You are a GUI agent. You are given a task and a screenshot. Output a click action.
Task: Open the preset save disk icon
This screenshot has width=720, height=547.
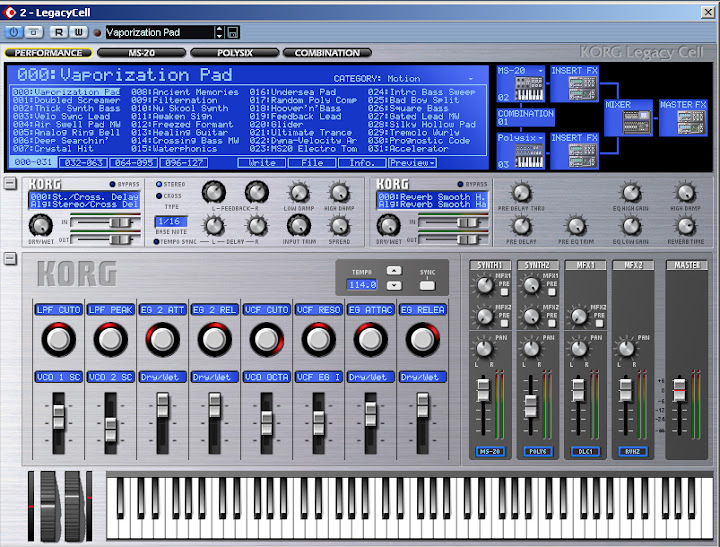pos(233,33)
